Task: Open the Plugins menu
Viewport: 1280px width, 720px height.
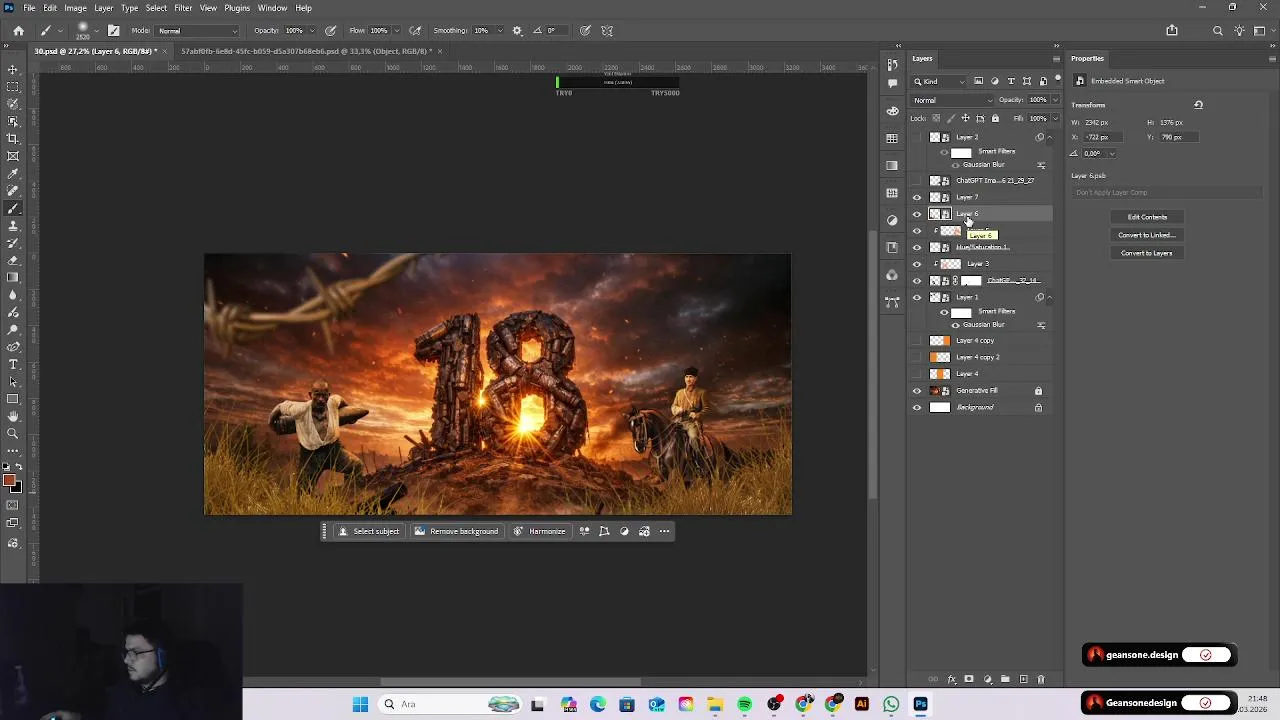Action: pos(237,8)
